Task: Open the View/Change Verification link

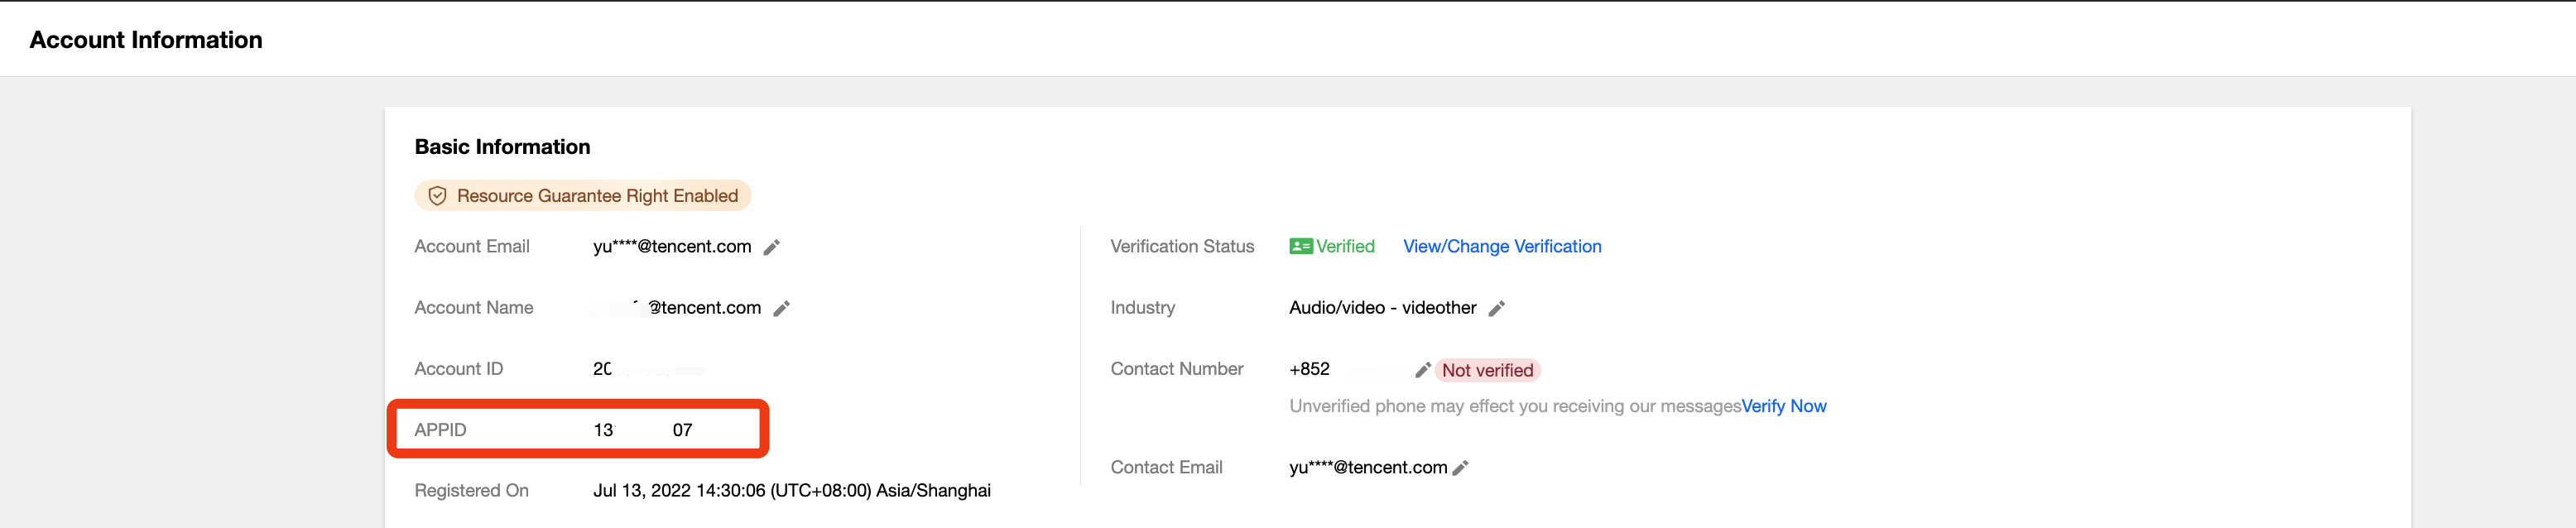Action: pos(1501,246)
